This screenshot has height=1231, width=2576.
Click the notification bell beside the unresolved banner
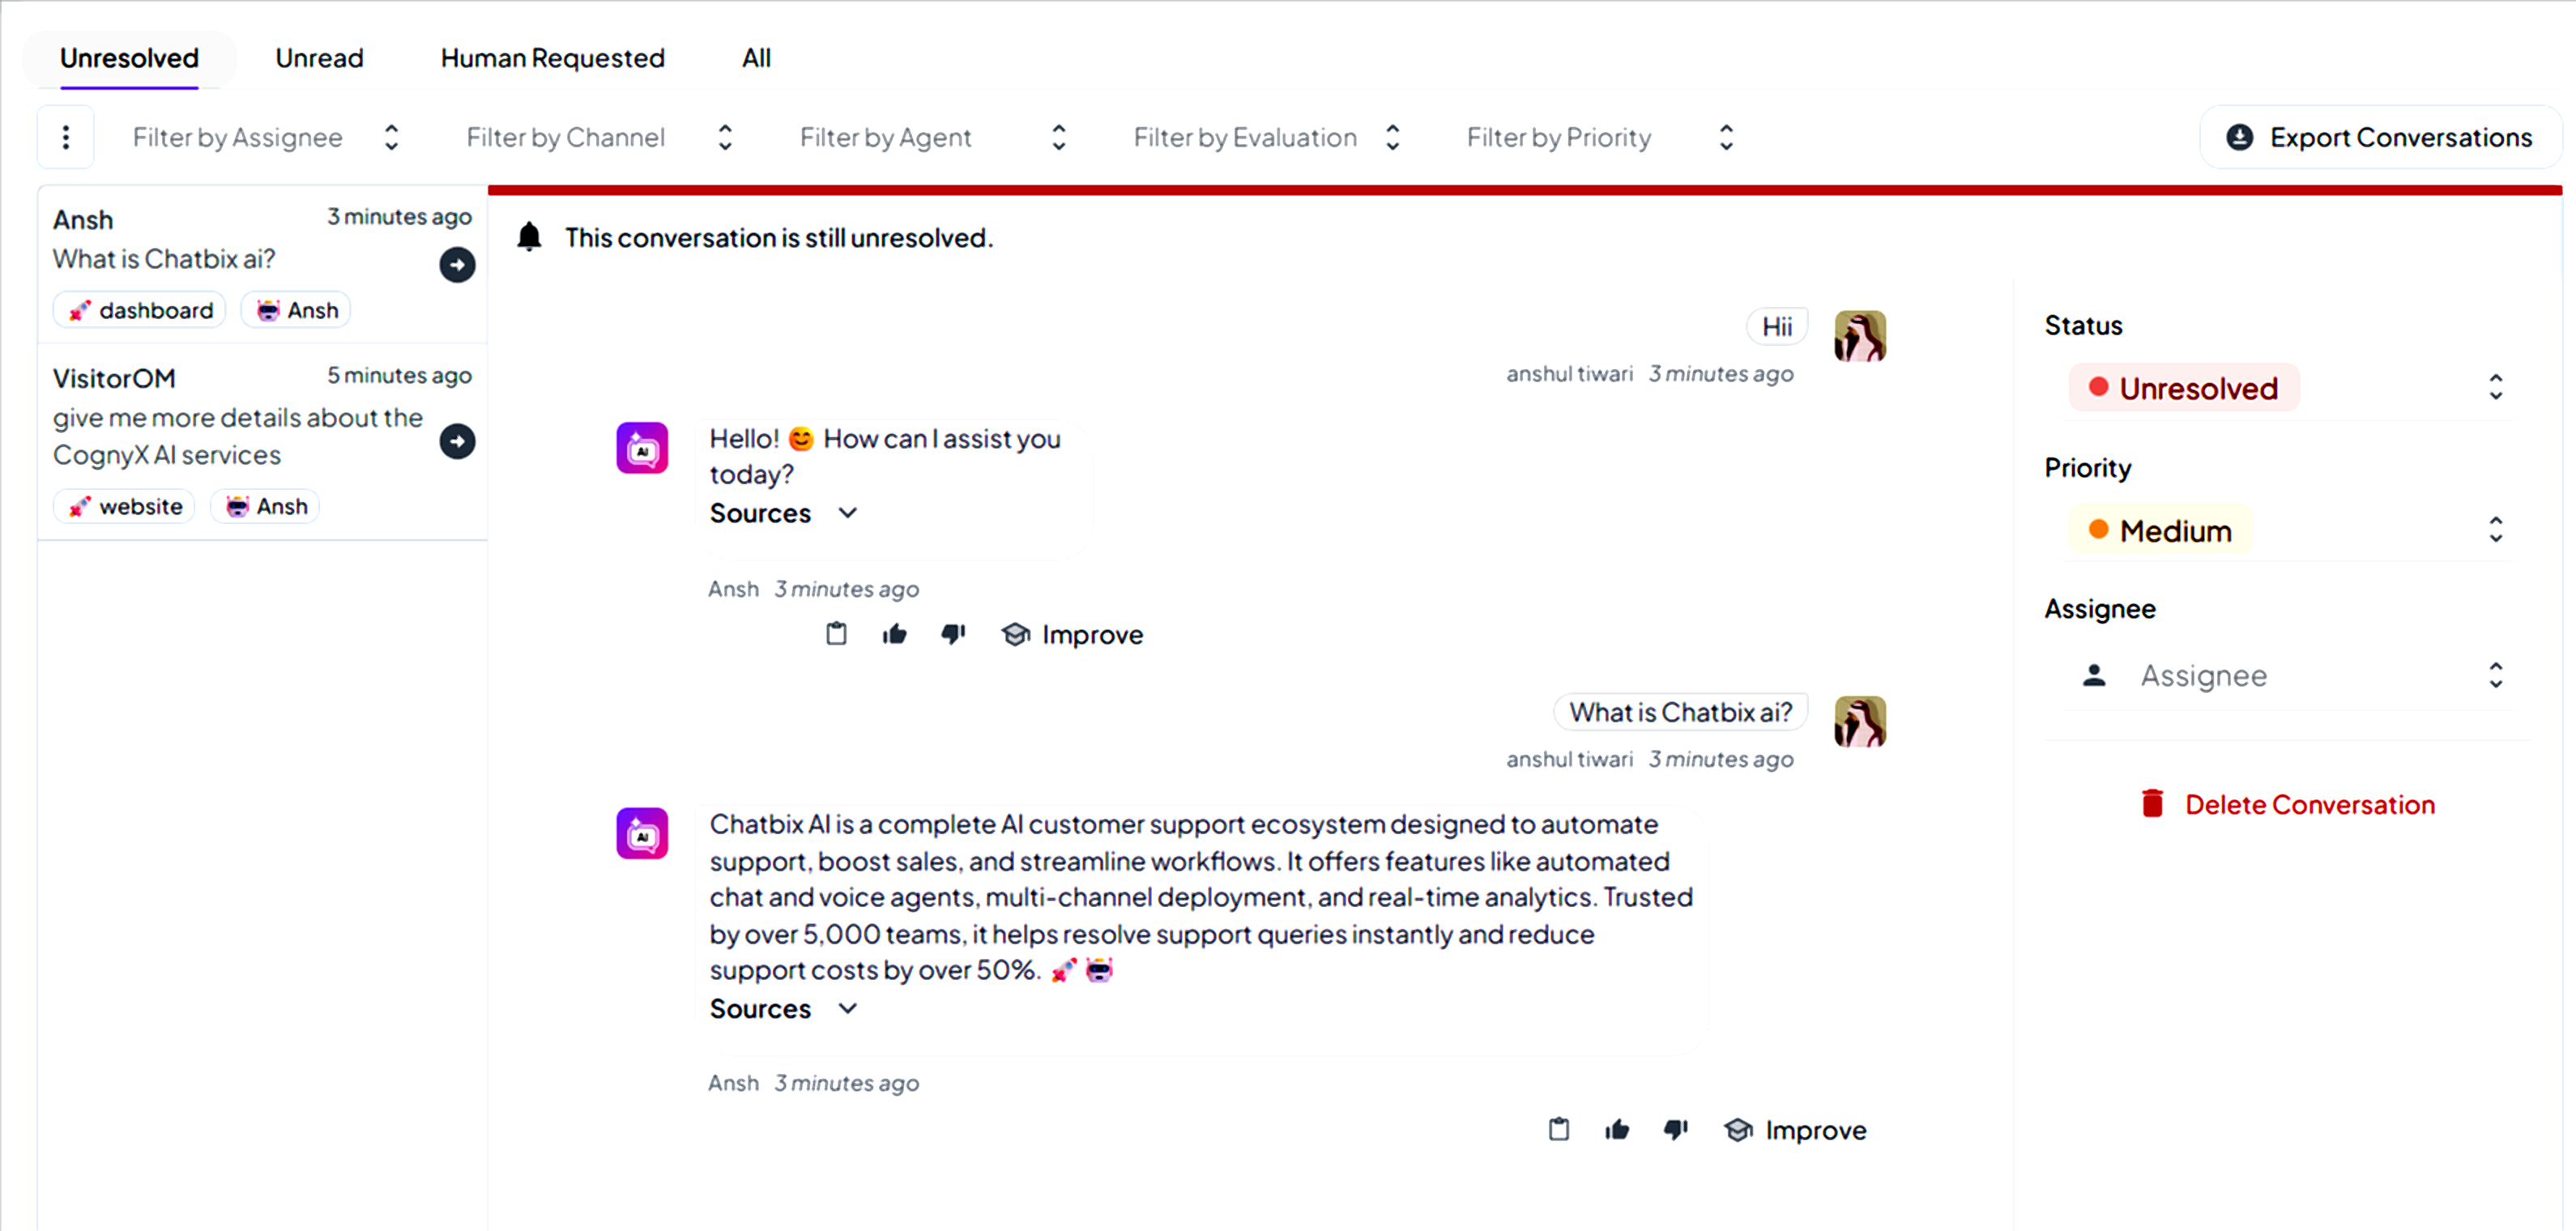(x=529, y=236)
